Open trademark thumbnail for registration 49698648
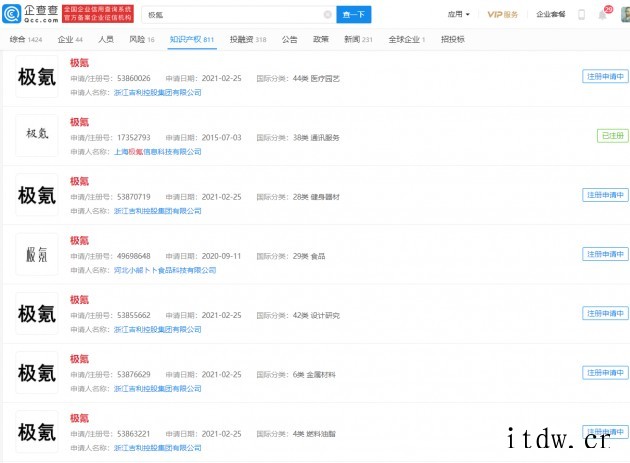This screenshot has height=463, width=630. click(x=37, y=254)
